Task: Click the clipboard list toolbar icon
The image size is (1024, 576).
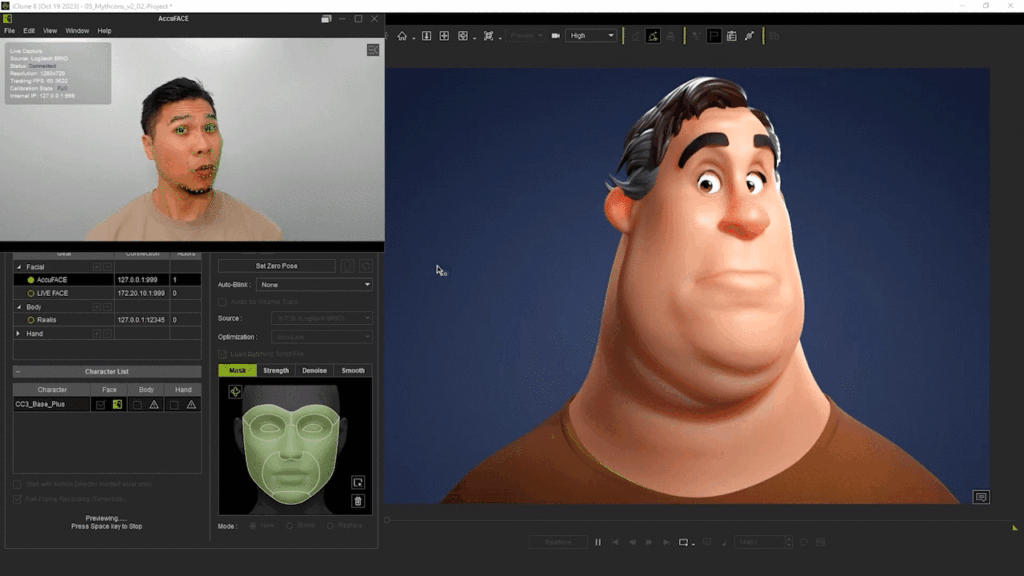Action: [x=731, y=36]
